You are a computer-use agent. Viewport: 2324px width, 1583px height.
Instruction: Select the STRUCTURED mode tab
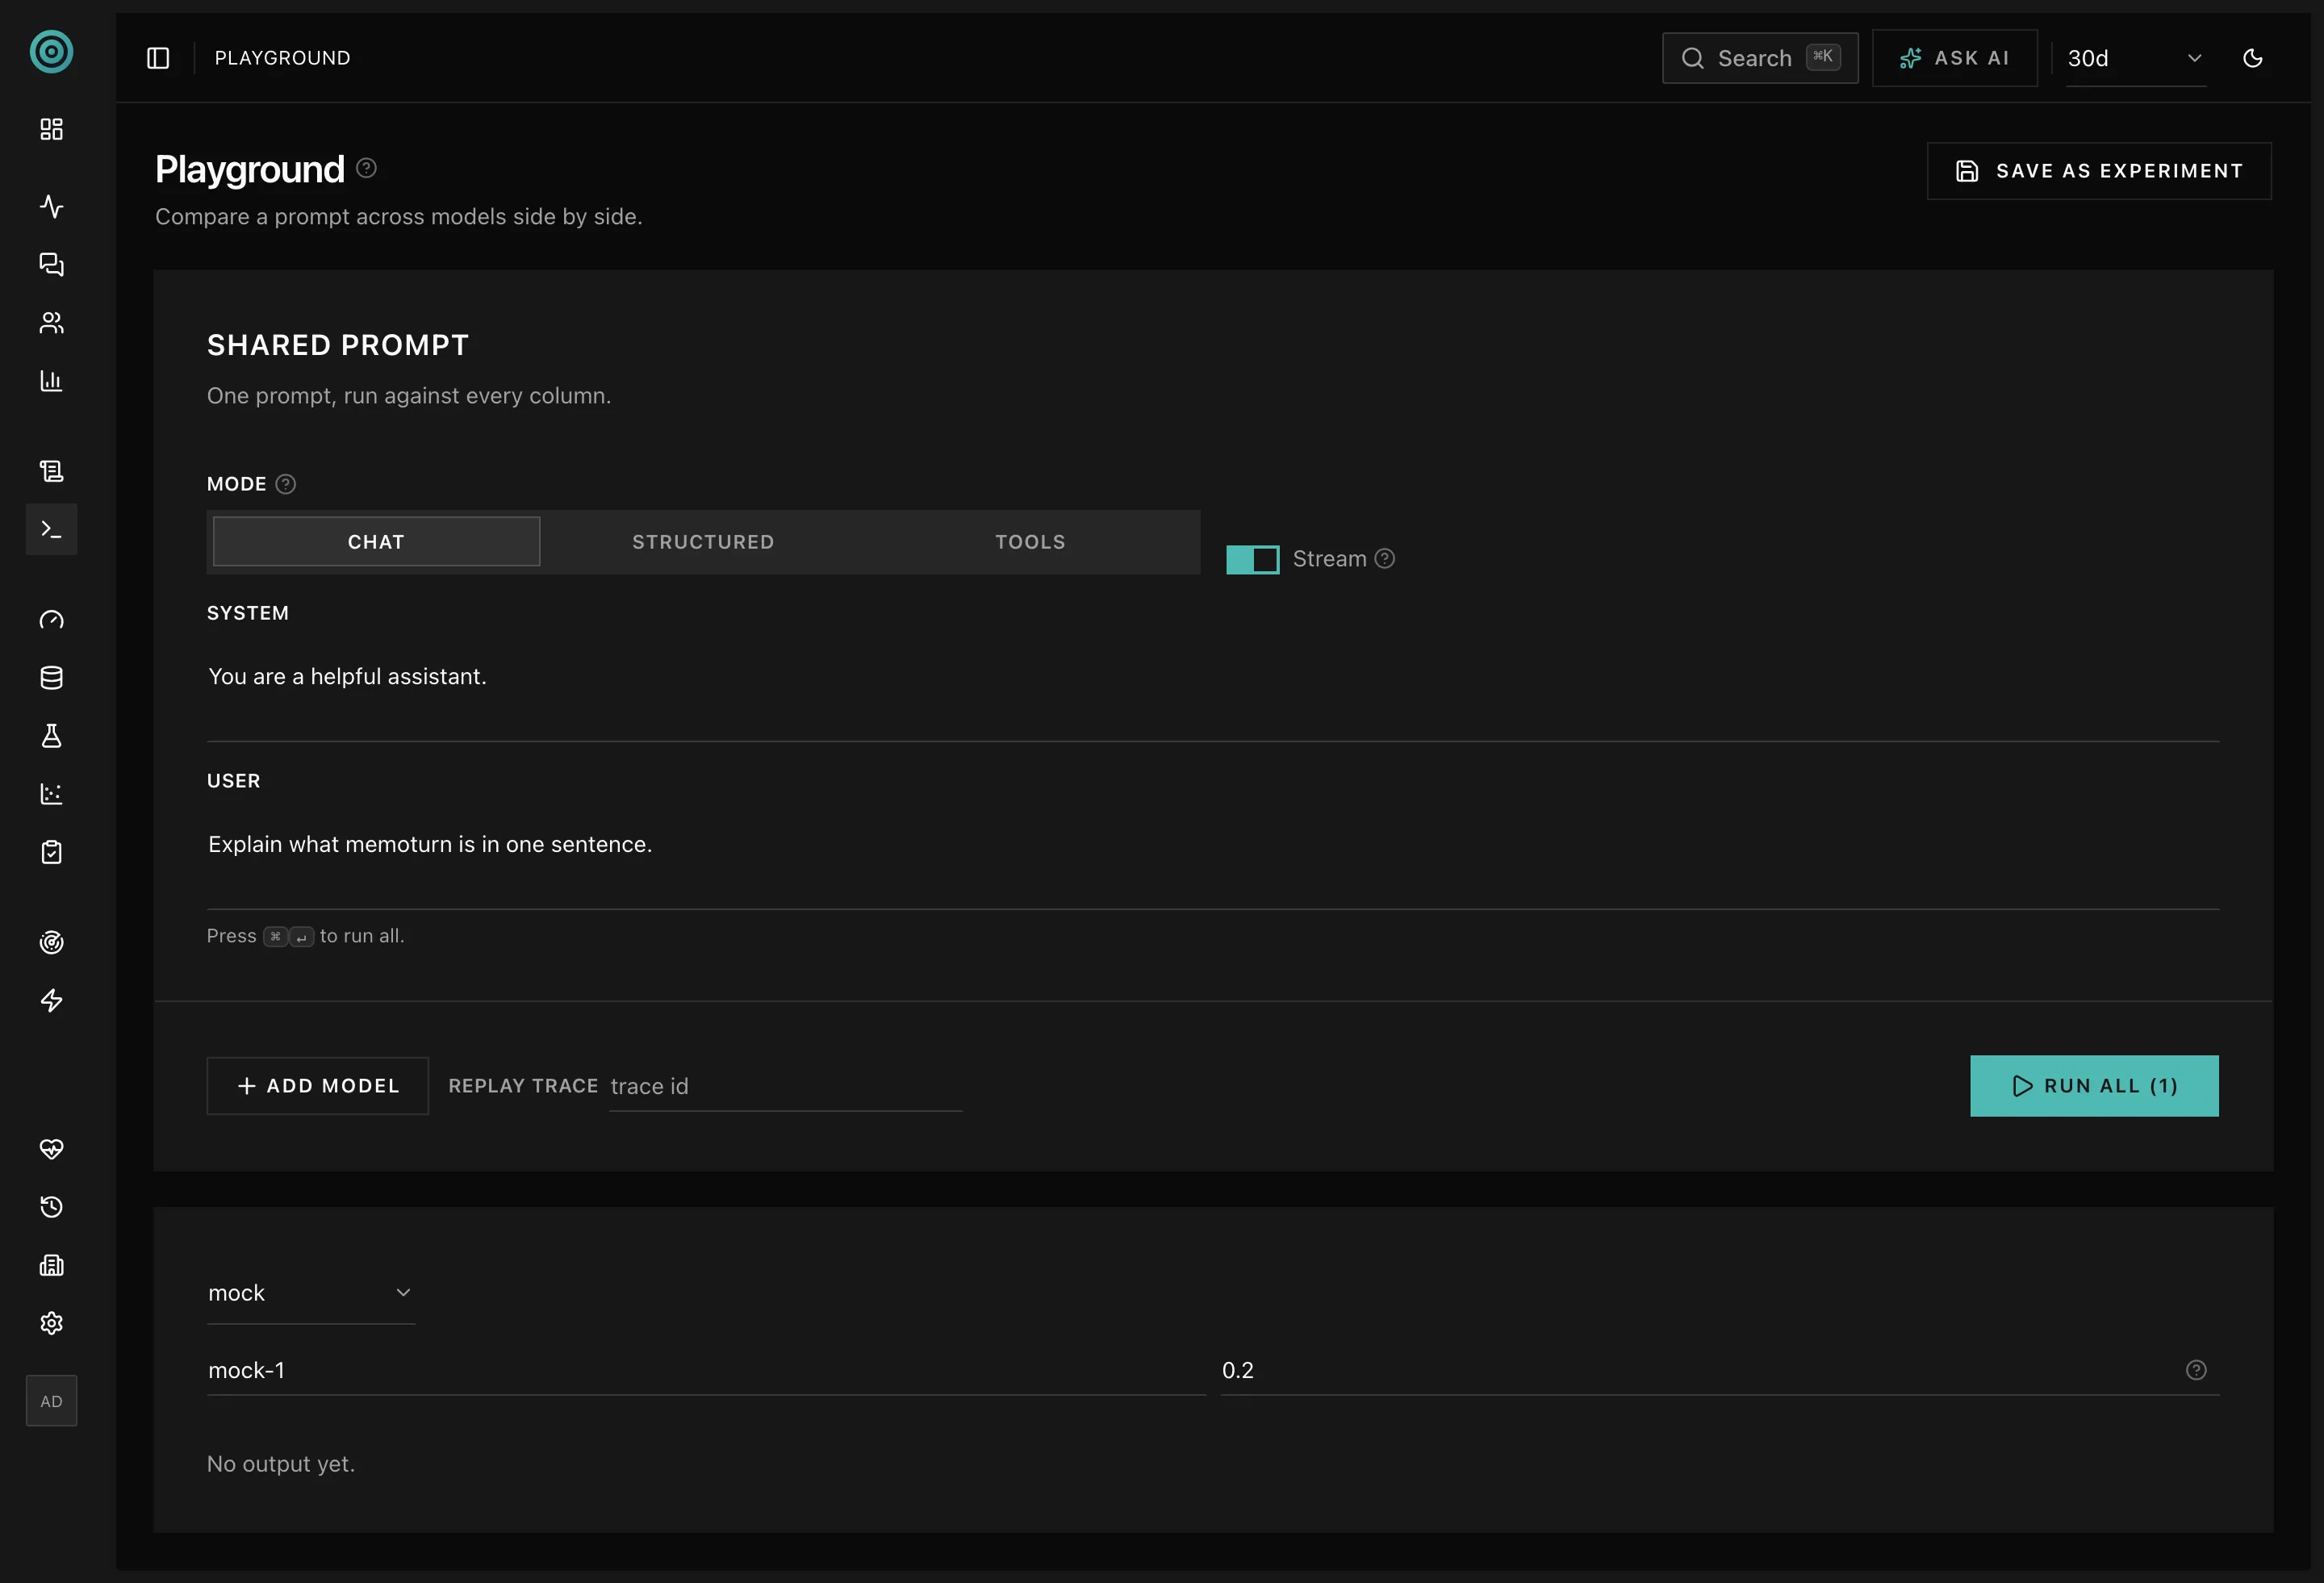coord(703,542)
